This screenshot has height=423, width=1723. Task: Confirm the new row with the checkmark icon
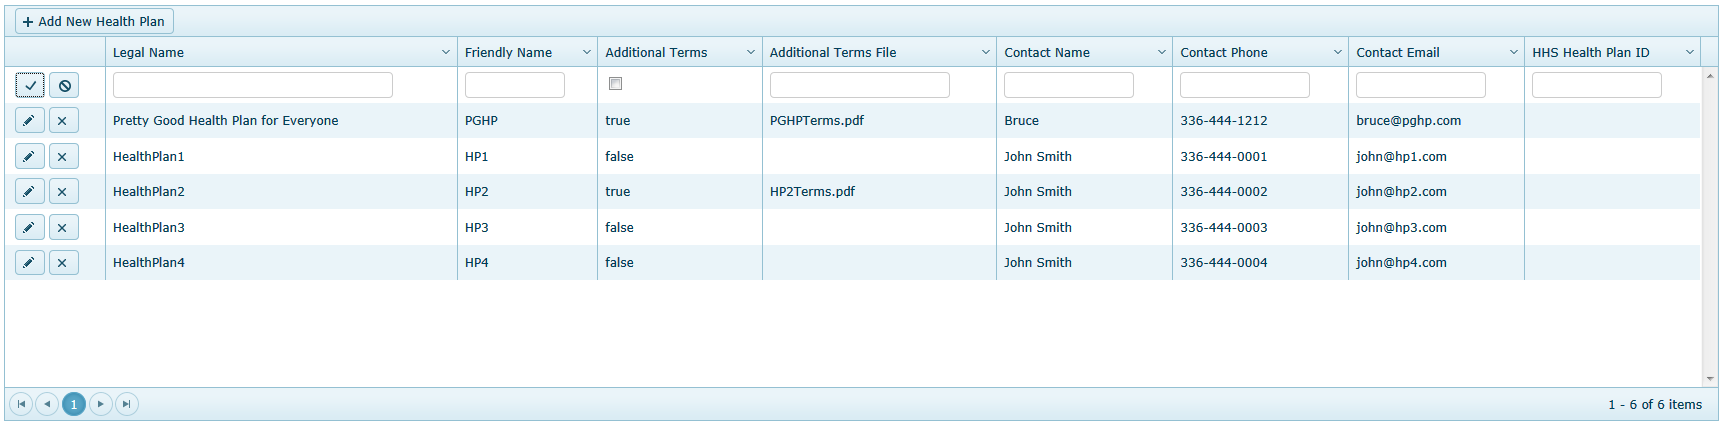(30, 86)
